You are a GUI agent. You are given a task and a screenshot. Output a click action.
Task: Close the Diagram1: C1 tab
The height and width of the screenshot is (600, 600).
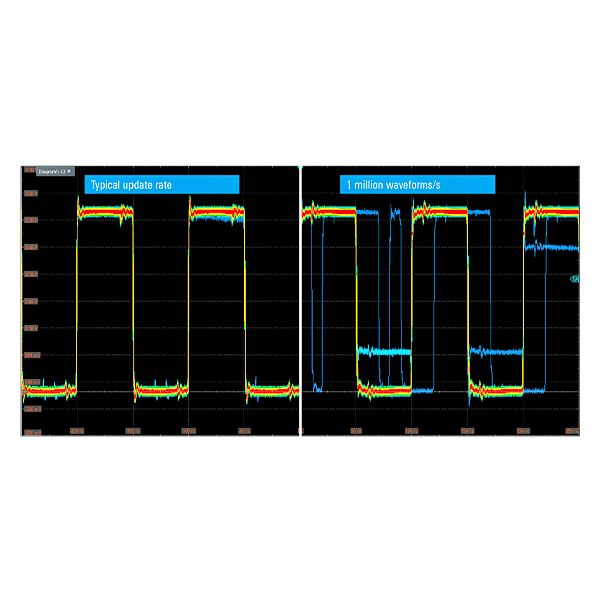[69, 171]
